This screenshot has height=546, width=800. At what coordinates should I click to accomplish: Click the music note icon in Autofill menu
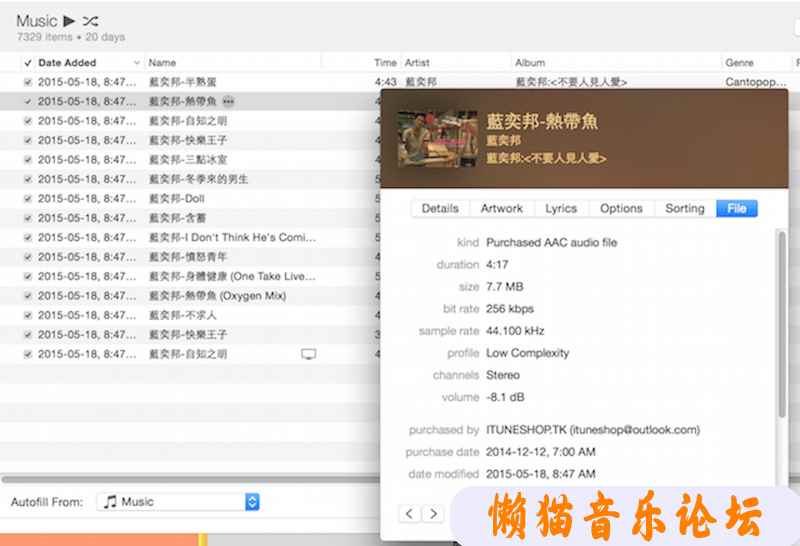tap(110, 502)
